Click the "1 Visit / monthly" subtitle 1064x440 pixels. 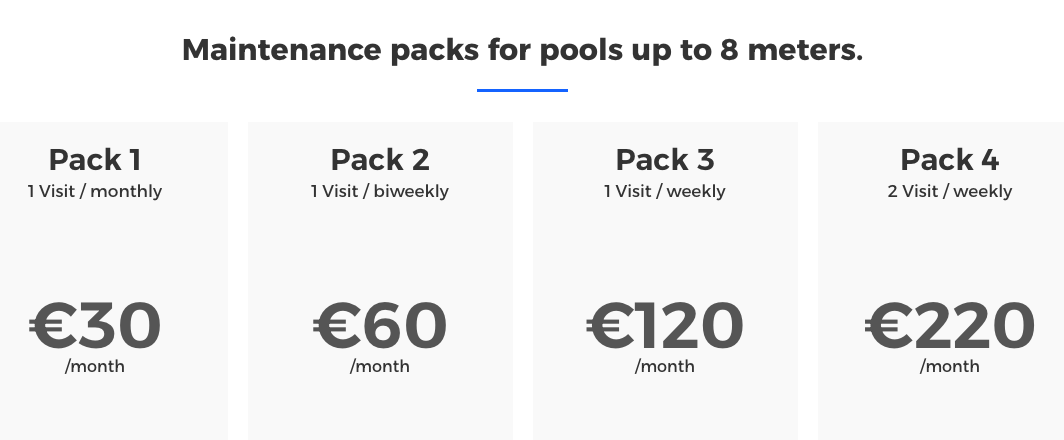pos(95,191)
